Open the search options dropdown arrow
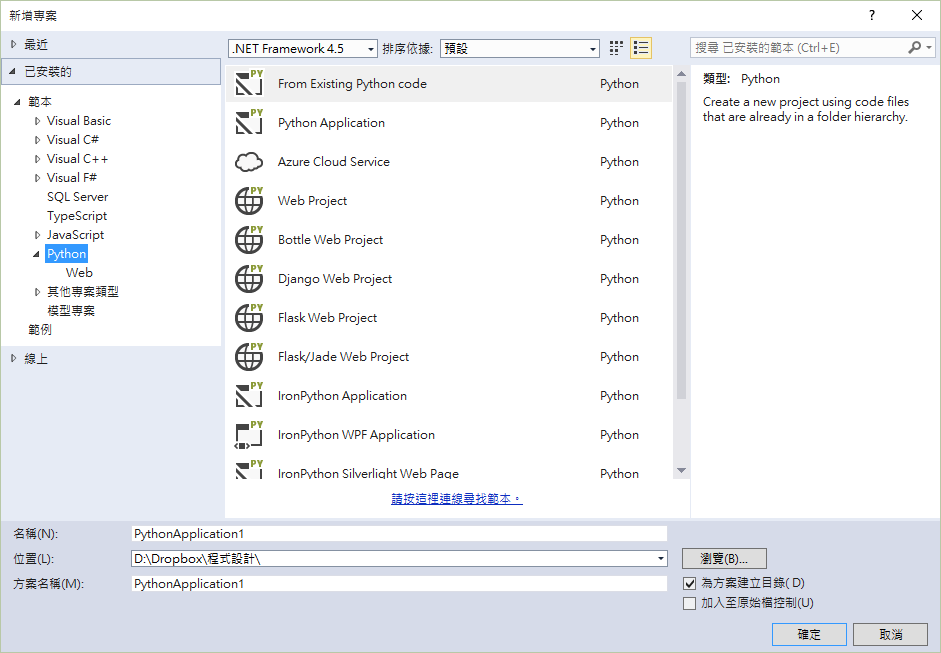Image resolution: width=941 pixels, height=653 pixels. click(929, 47)
